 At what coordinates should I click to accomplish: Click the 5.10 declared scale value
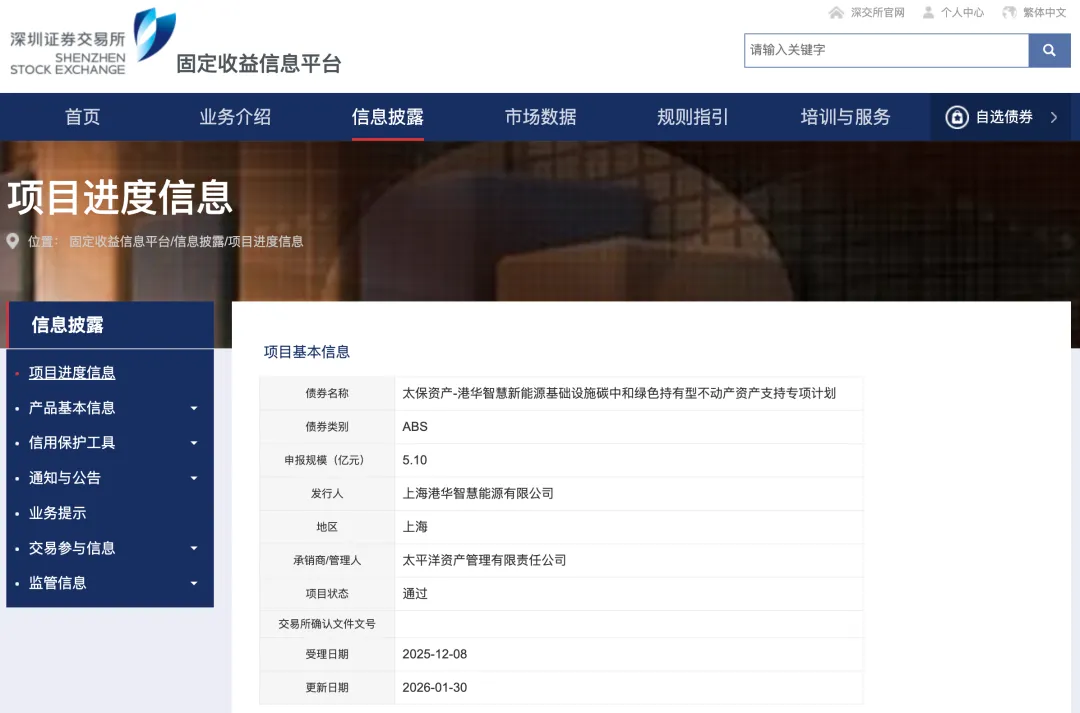tap(415, 460)
